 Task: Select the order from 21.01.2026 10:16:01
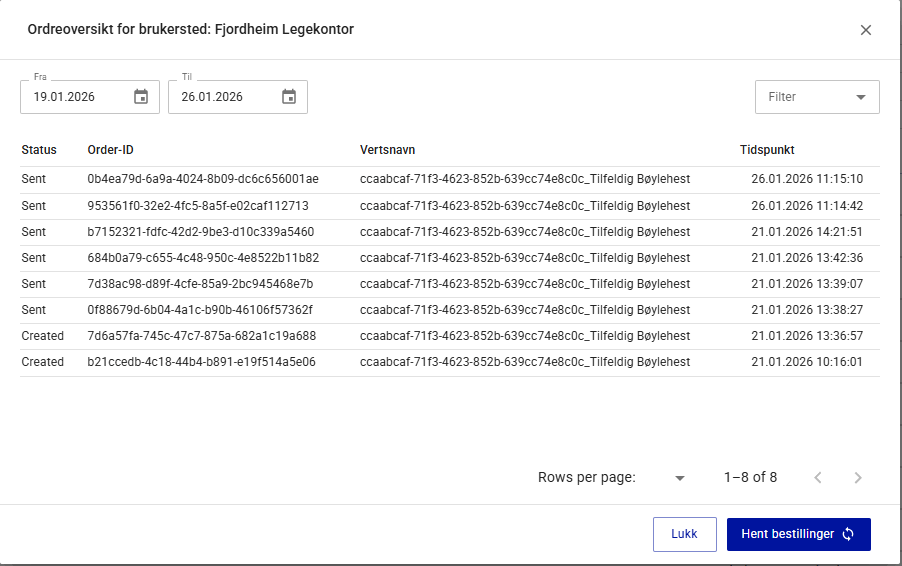(806, 362)
